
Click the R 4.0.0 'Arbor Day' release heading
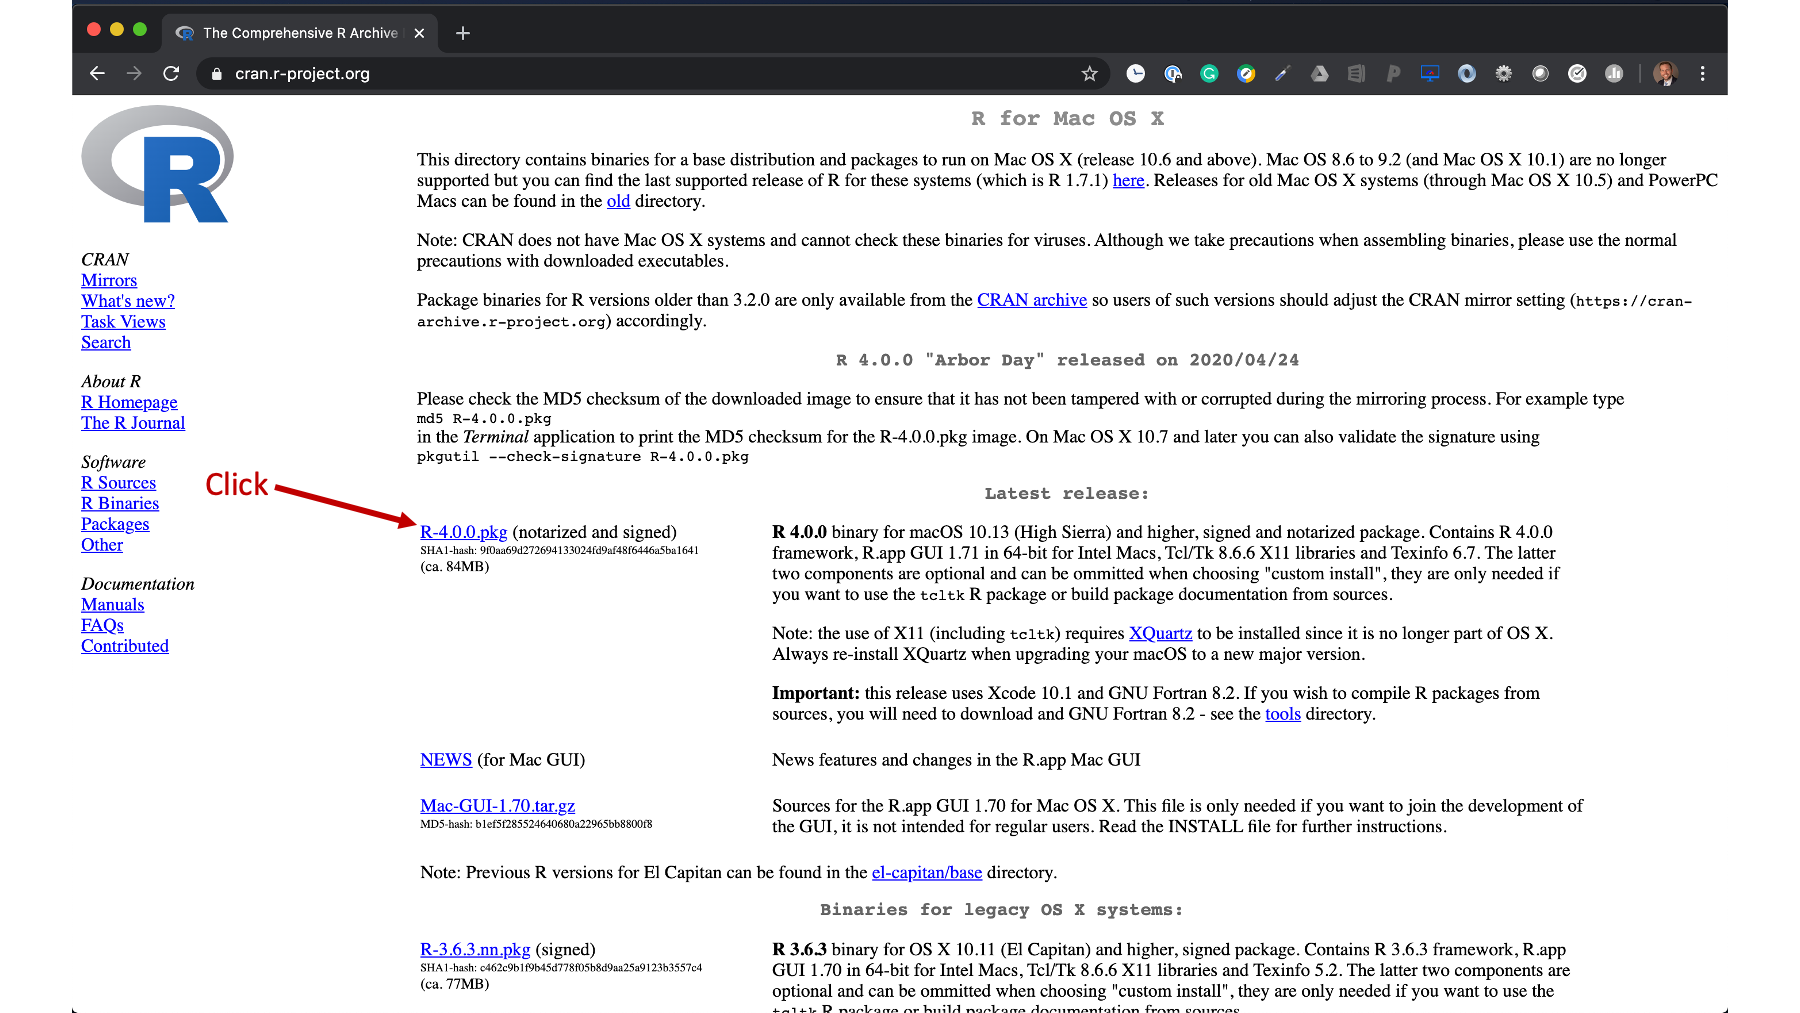1067,360
